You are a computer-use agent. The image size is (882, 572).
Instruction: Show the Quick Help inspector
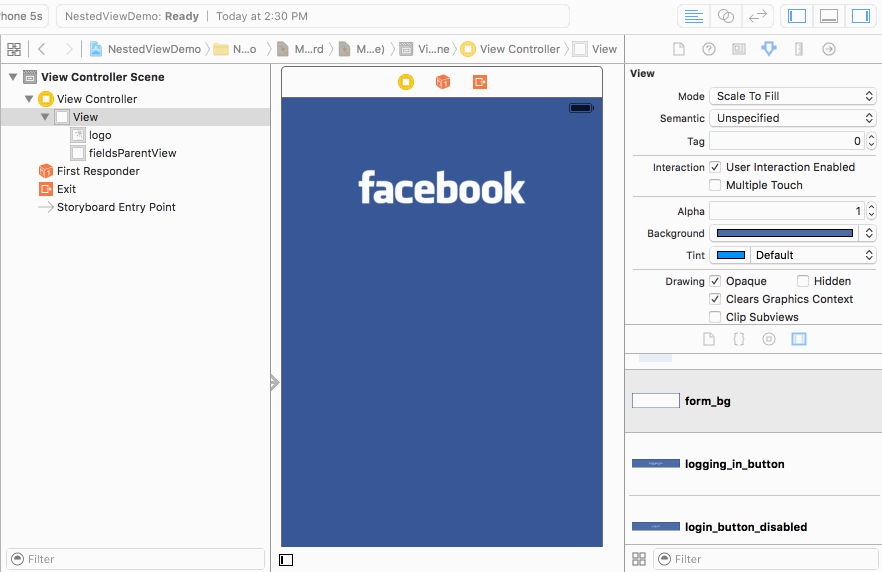coord(709,49)
